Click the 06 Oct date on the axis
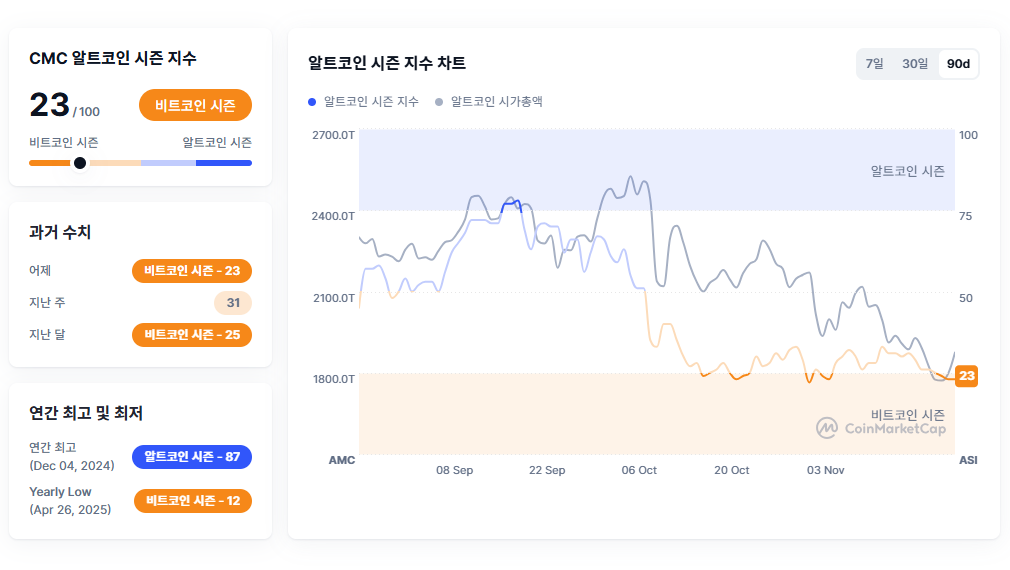The image size is (1010, 570). coord(639,470)
